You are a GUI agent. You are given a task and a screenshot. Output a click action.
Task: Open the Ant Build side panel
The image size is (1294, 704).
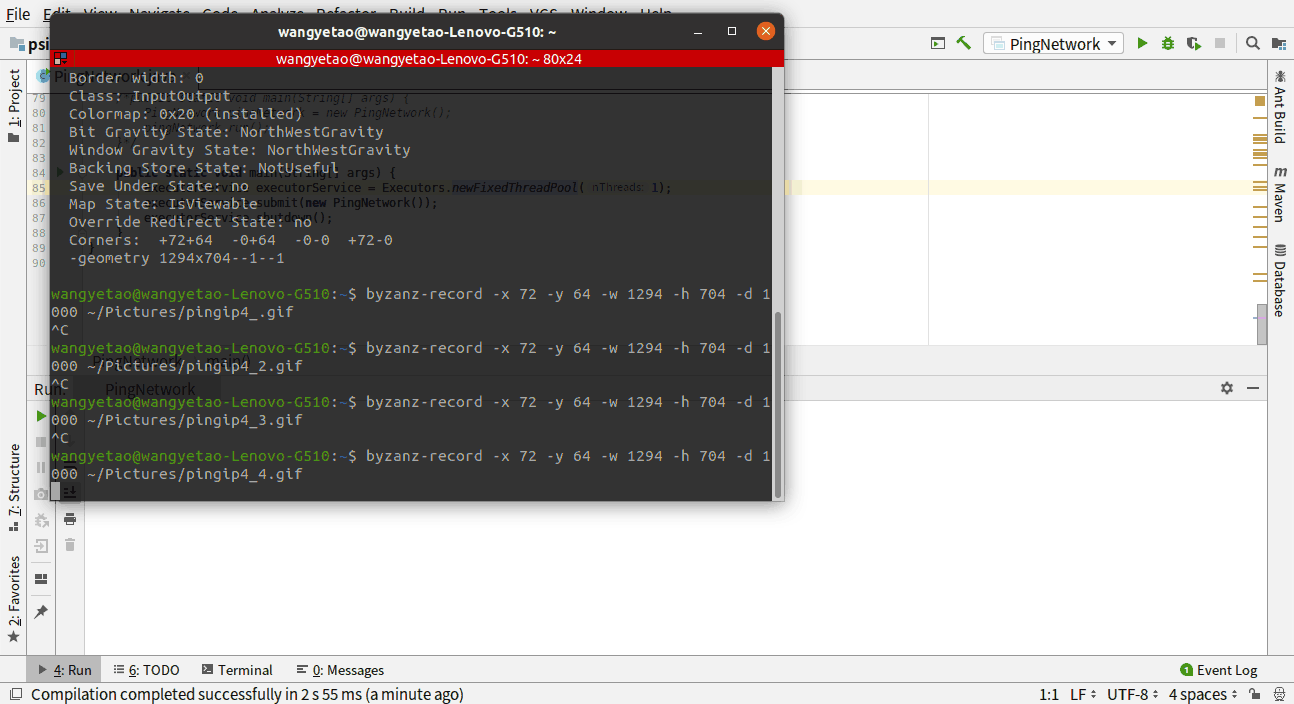tap(1280, 106)
